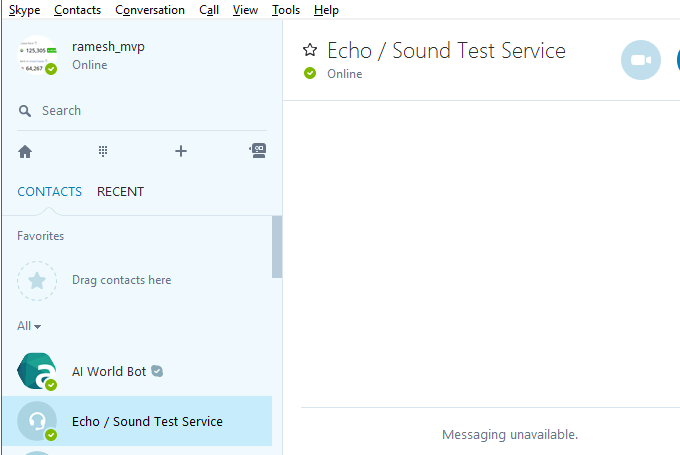
Task: Open the dial pad icon
Action: click(103, 151)
